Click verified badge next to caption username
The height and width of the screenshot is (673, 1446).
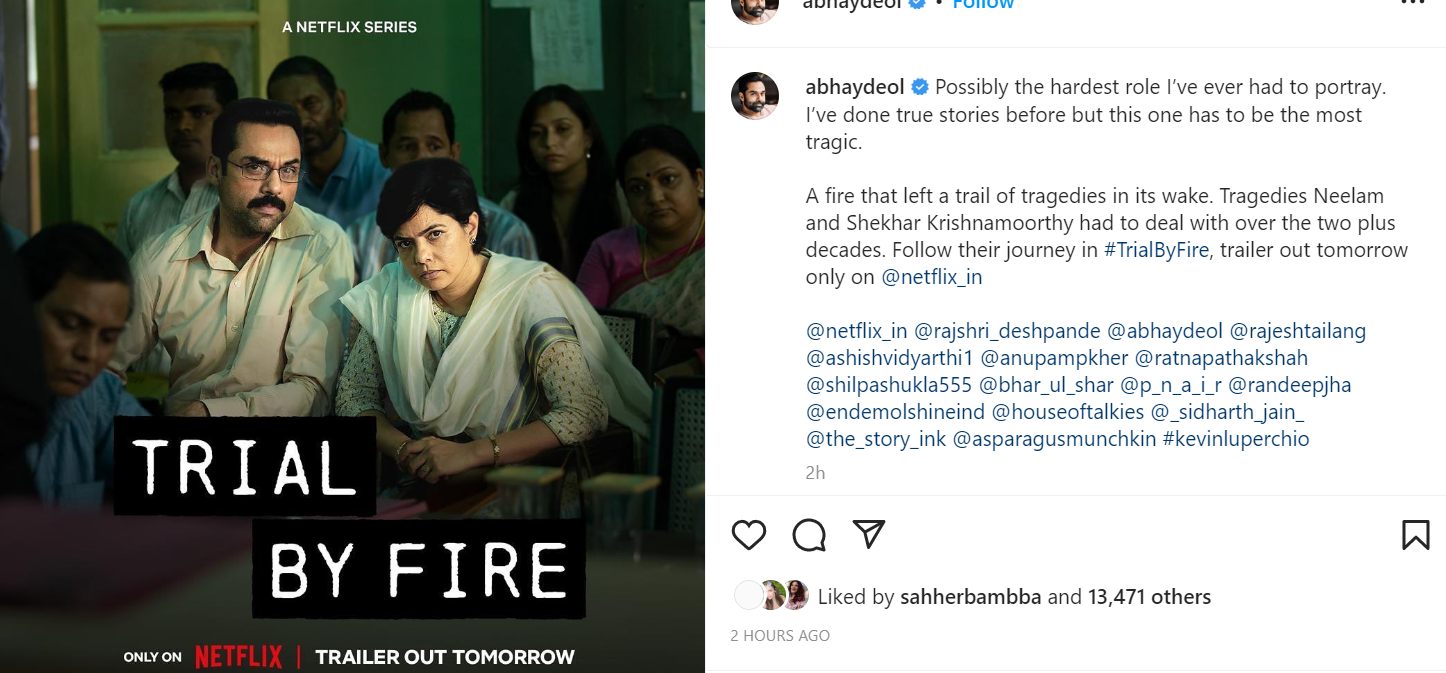[x=920, y=87]
